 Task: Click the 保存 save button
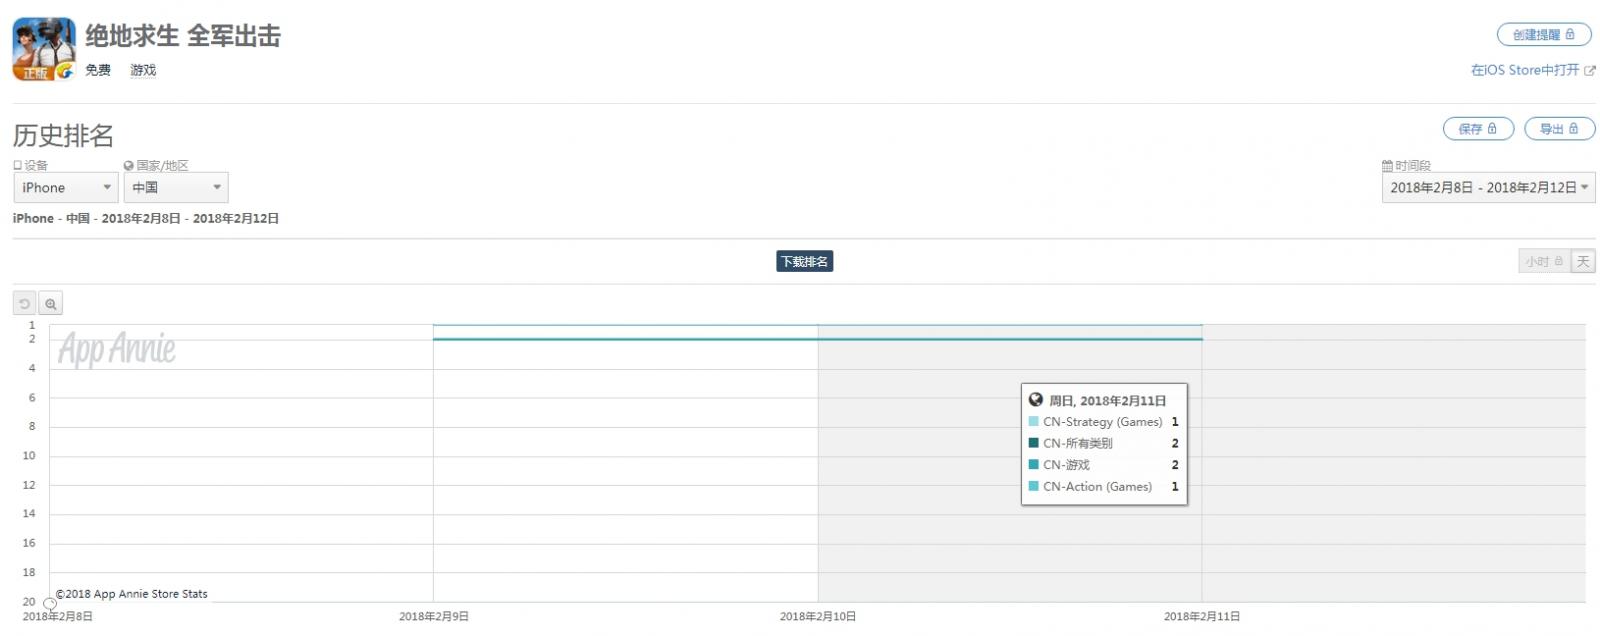(1477, 129)
